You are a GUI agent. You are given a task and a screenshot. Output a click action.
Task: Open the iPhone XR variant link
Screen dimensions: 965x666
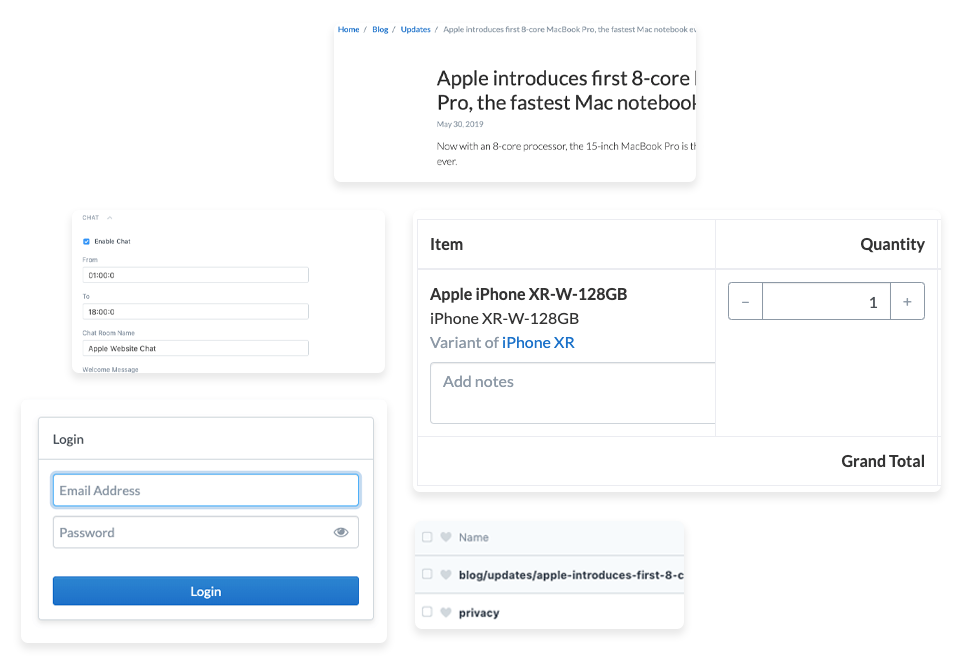tap(538, 343)
